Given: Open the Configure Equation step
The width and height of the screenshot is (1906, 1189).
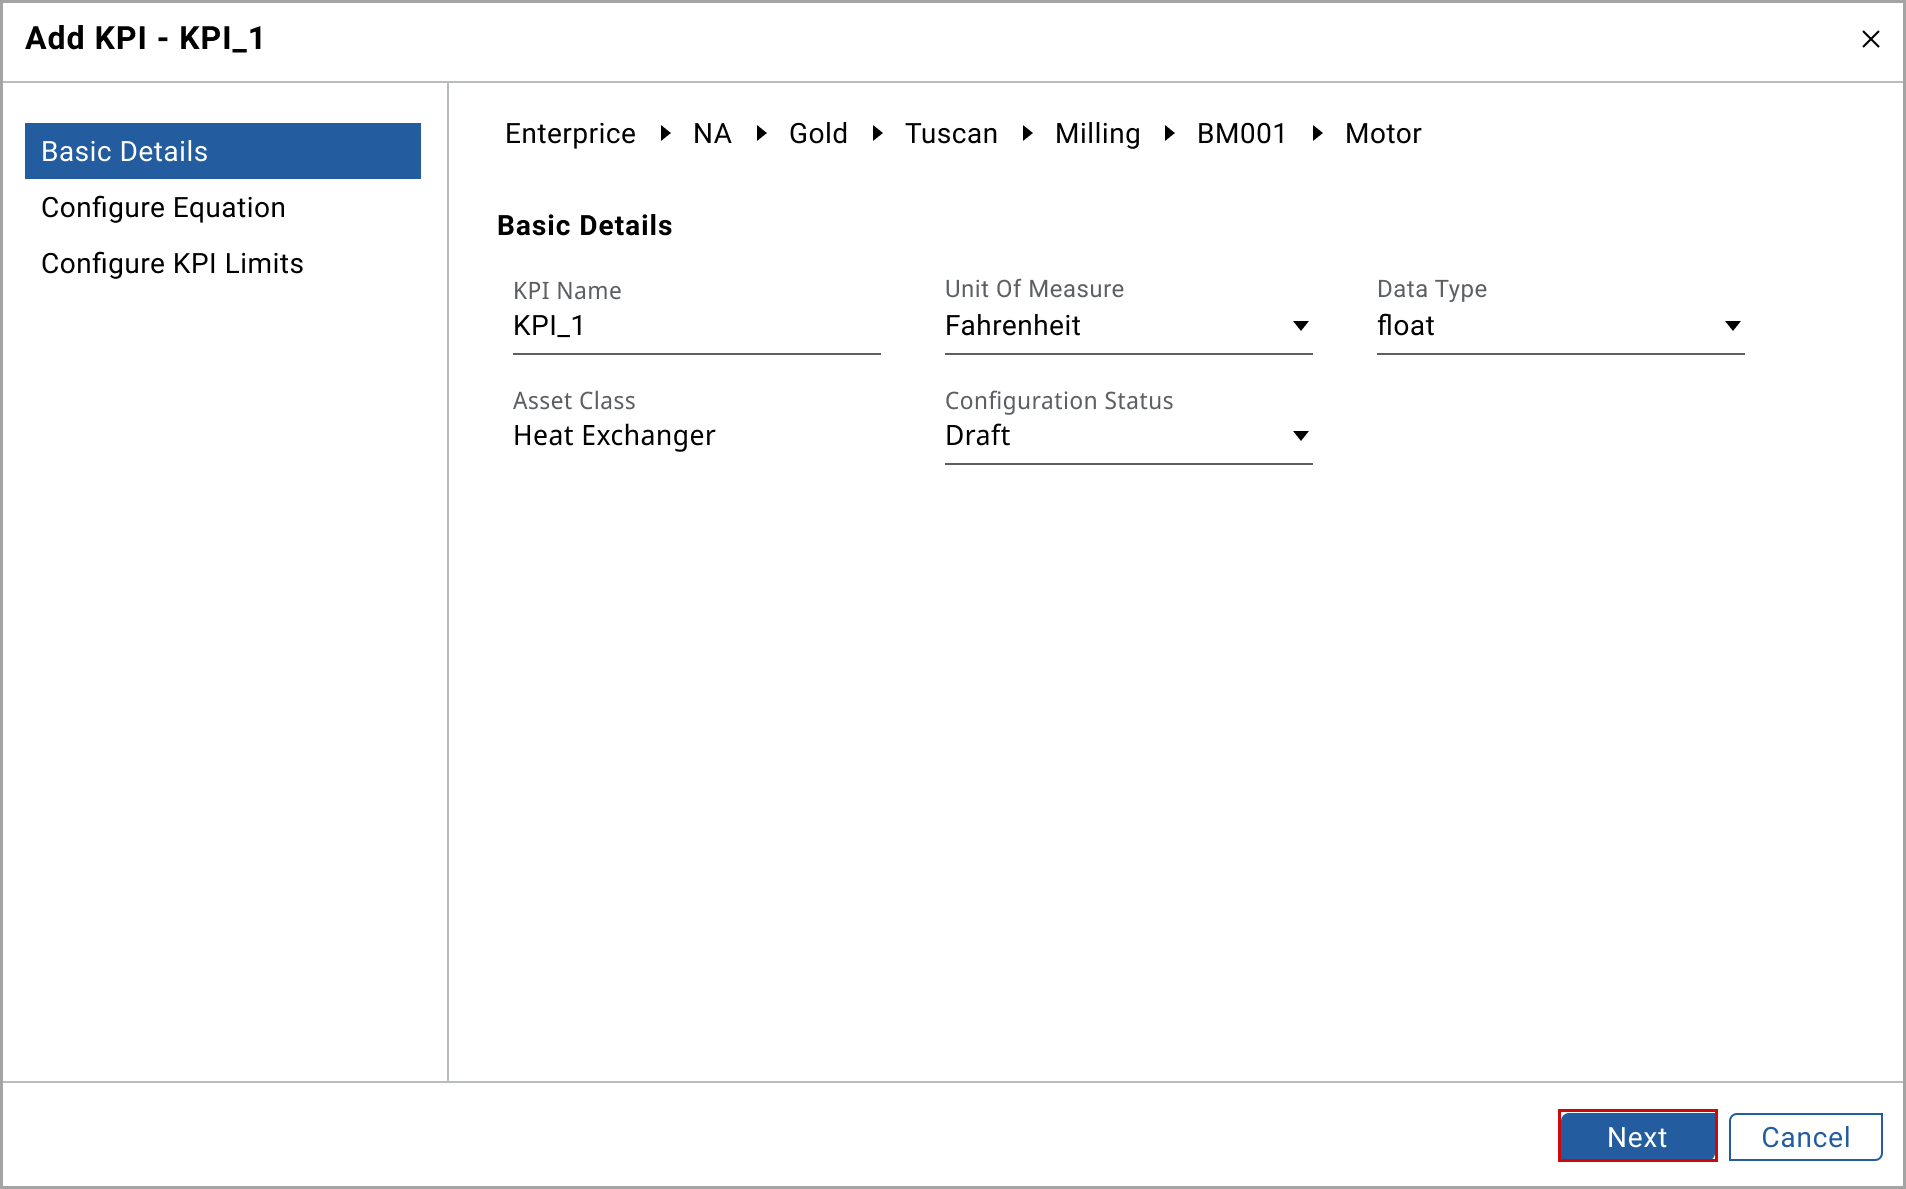Looking at the screenshot, I should (x=163, y=207).
